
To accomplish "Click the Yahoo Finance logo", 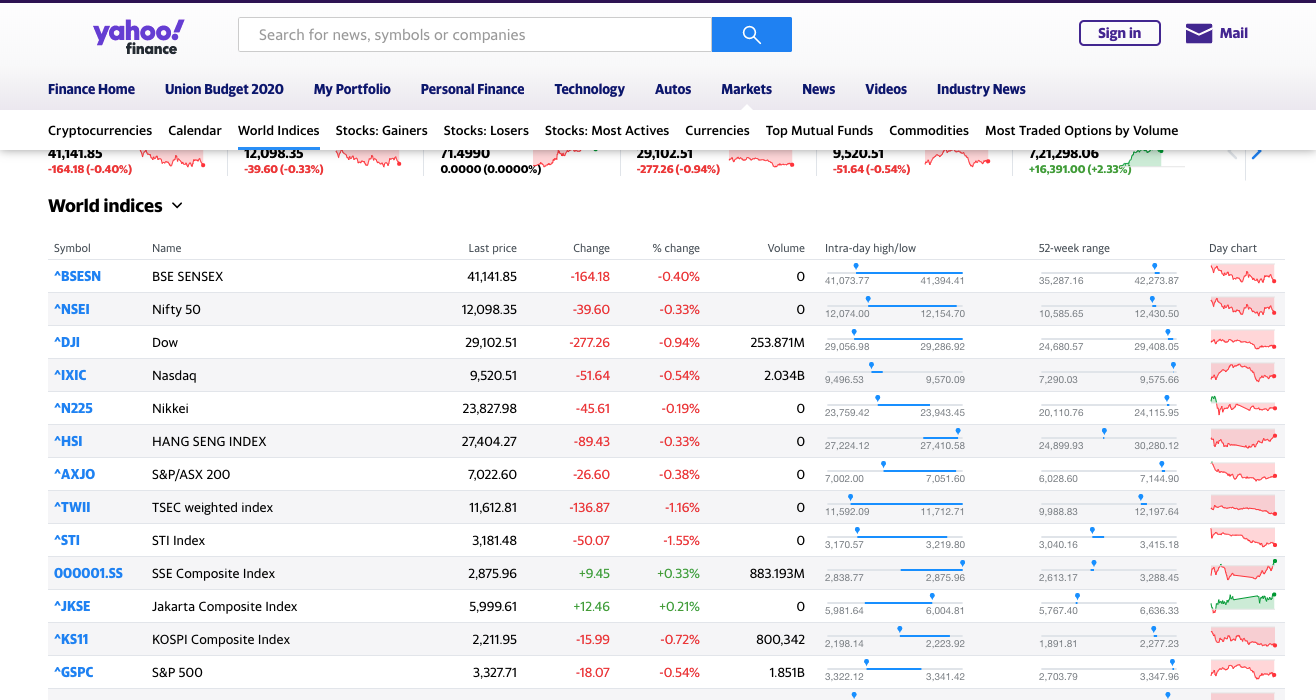I will tap(138, 36).
